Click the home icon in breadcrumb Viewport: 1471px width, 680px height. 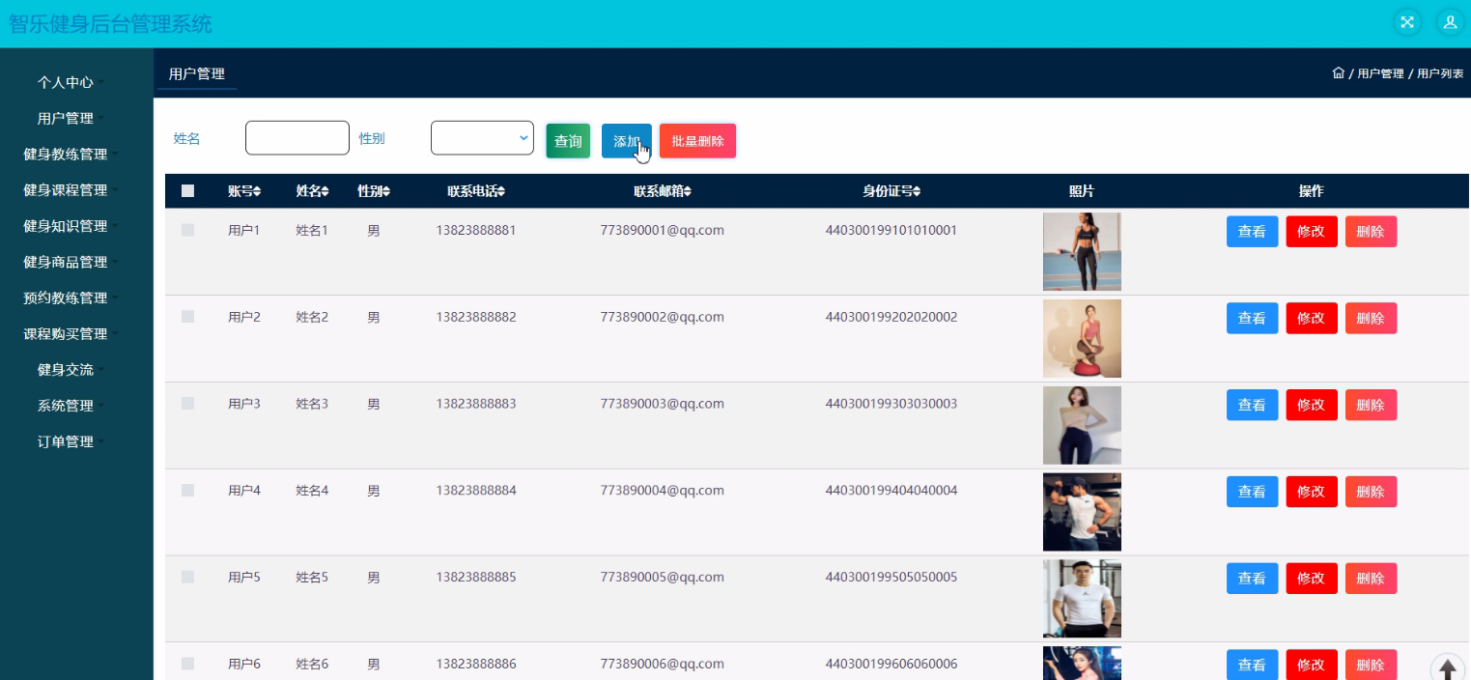coord(1338,73)
